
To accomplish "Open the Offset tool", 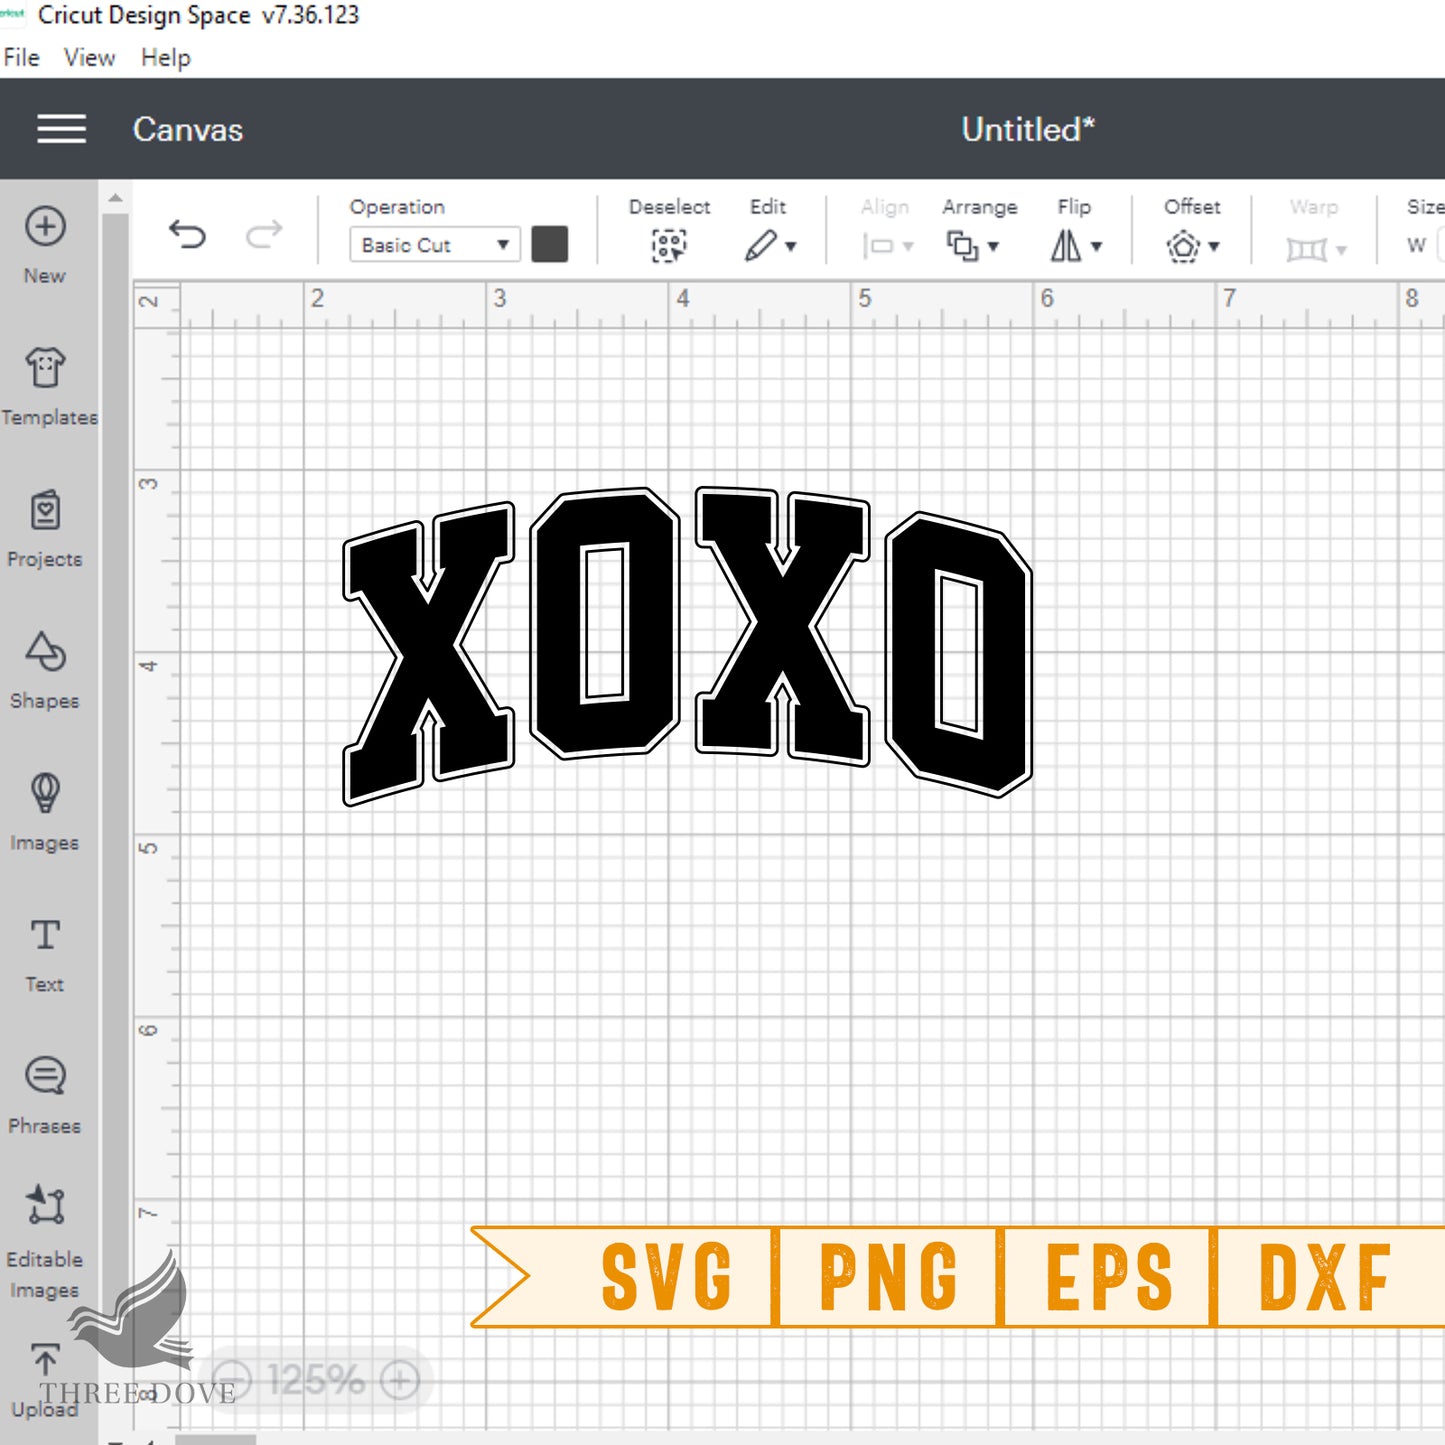I will (1183, 245).
